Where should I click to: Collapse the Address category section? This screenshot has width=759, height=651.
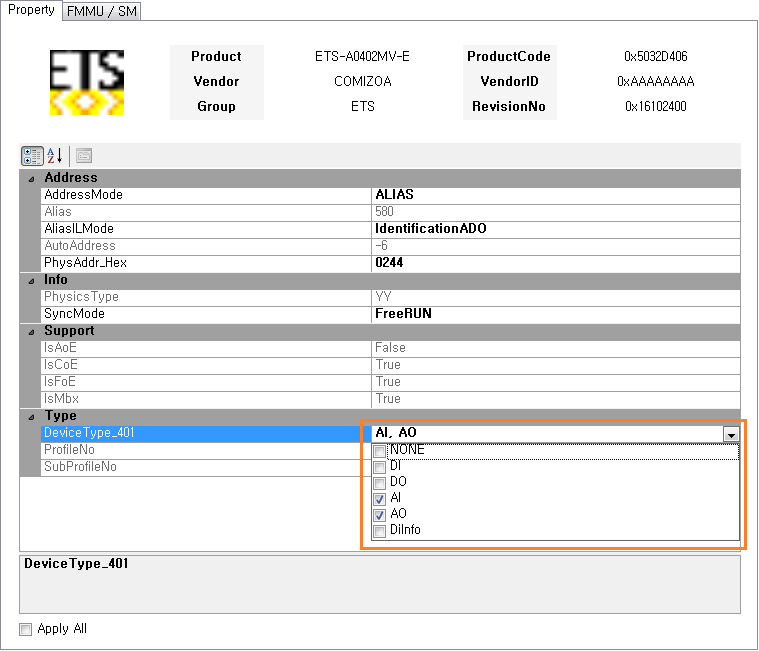pos(30,178)
